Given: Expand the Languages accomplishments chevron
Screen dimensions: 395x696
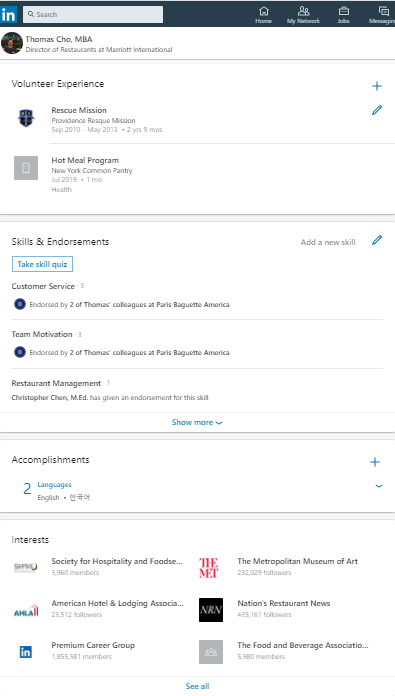Looking at the screenshot, I should 379,486.
